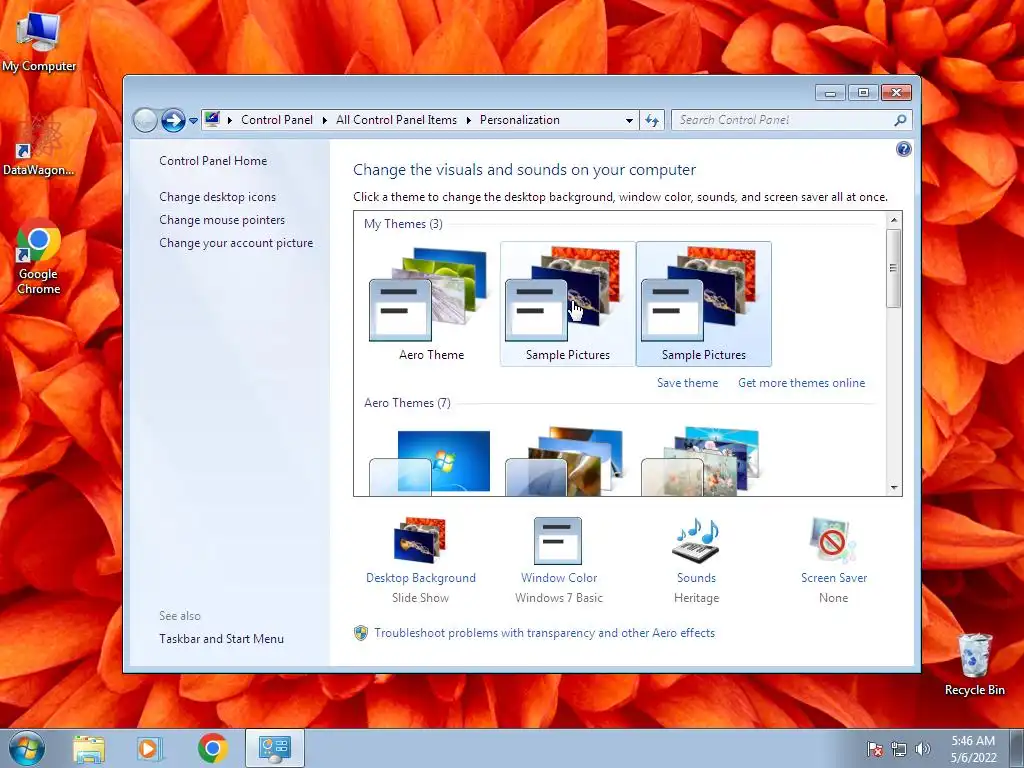Open recent pages dropdown arrow
The width and height of the screenshot is (1024, 768).
point(193,121)
